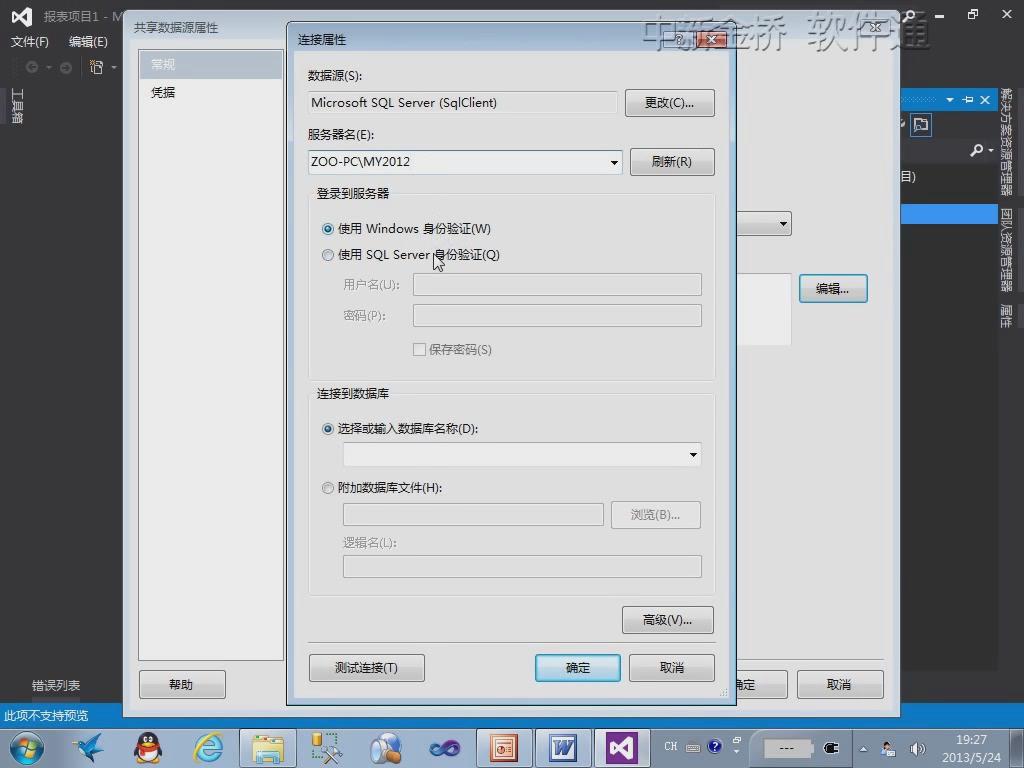The width and height of the screenshot is (1024, 768).
Task: Click 取消 in 连接属性 dialog
Action: [671, 667]
